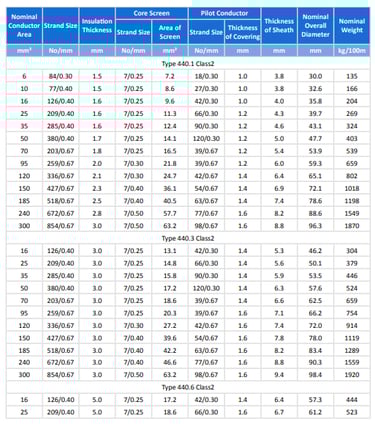Select the 20.3 area of screen value
Screen dimensions: 375x424
click(170, 313)
